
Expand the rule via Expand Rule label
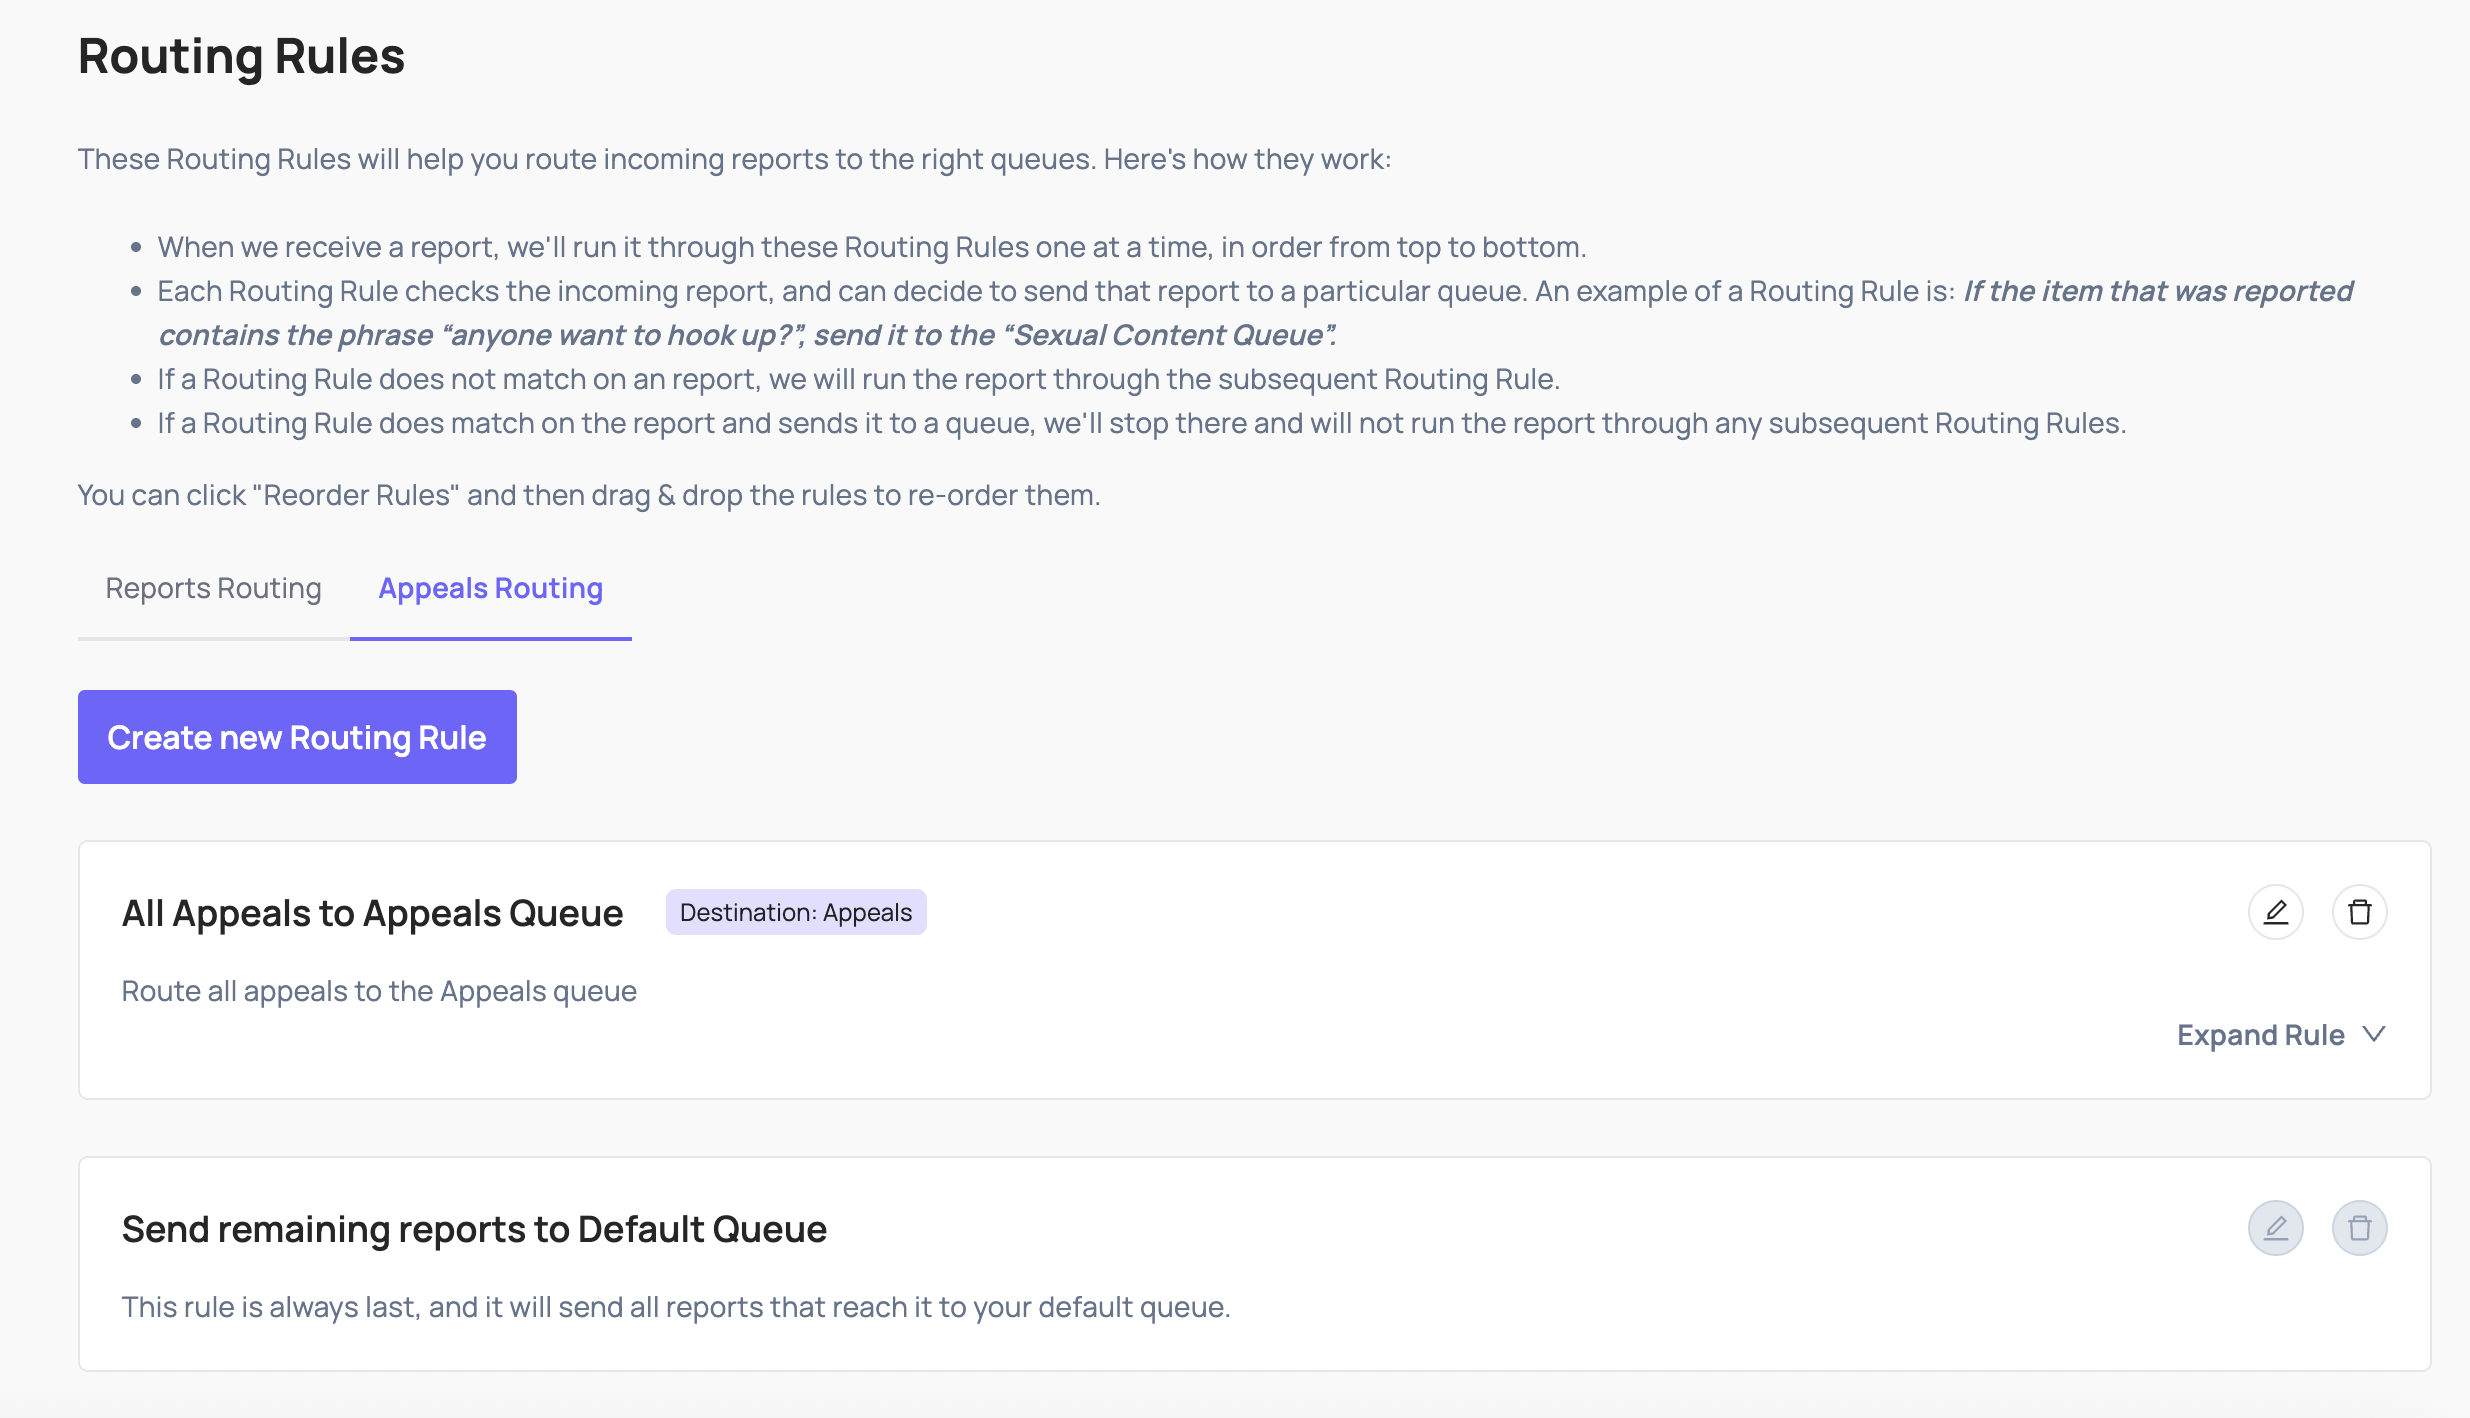(x=2260, y=1035)
